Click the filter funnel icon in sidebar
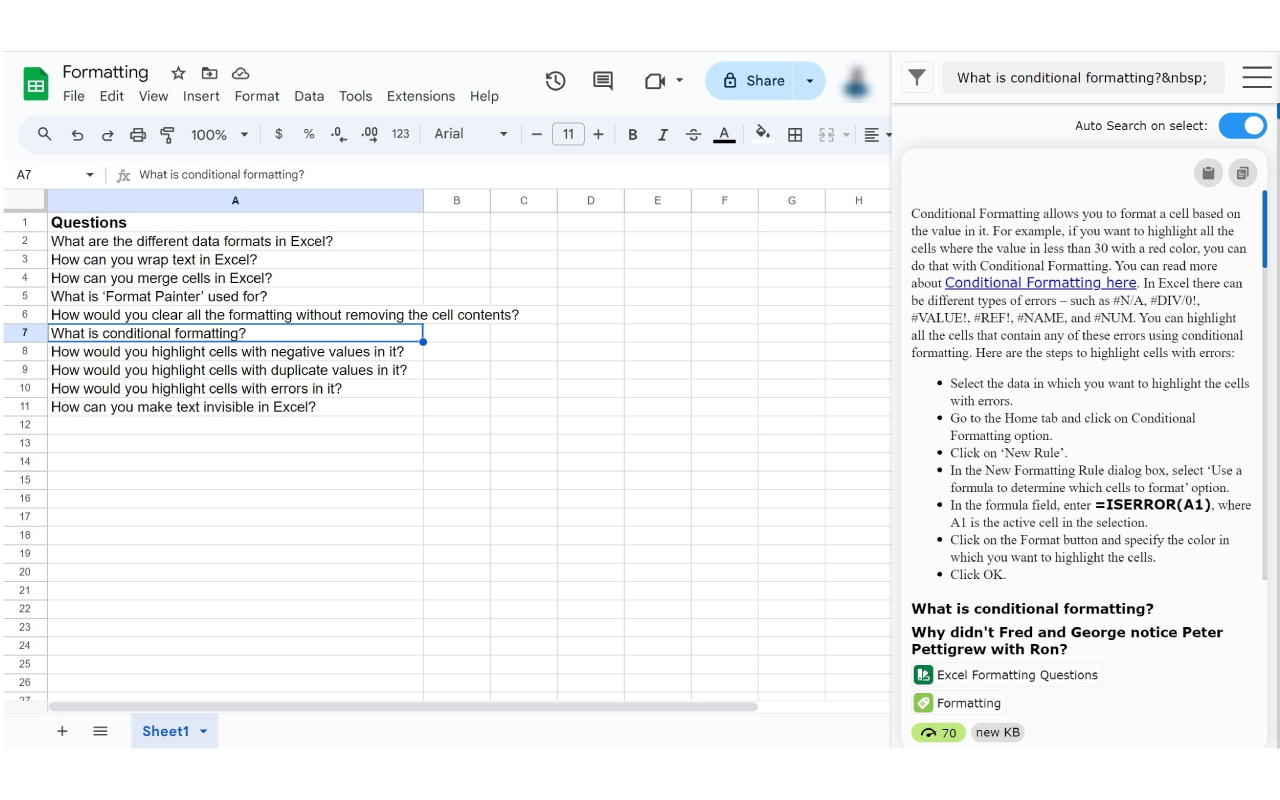 pyautogui.click(x=917, y=77)
